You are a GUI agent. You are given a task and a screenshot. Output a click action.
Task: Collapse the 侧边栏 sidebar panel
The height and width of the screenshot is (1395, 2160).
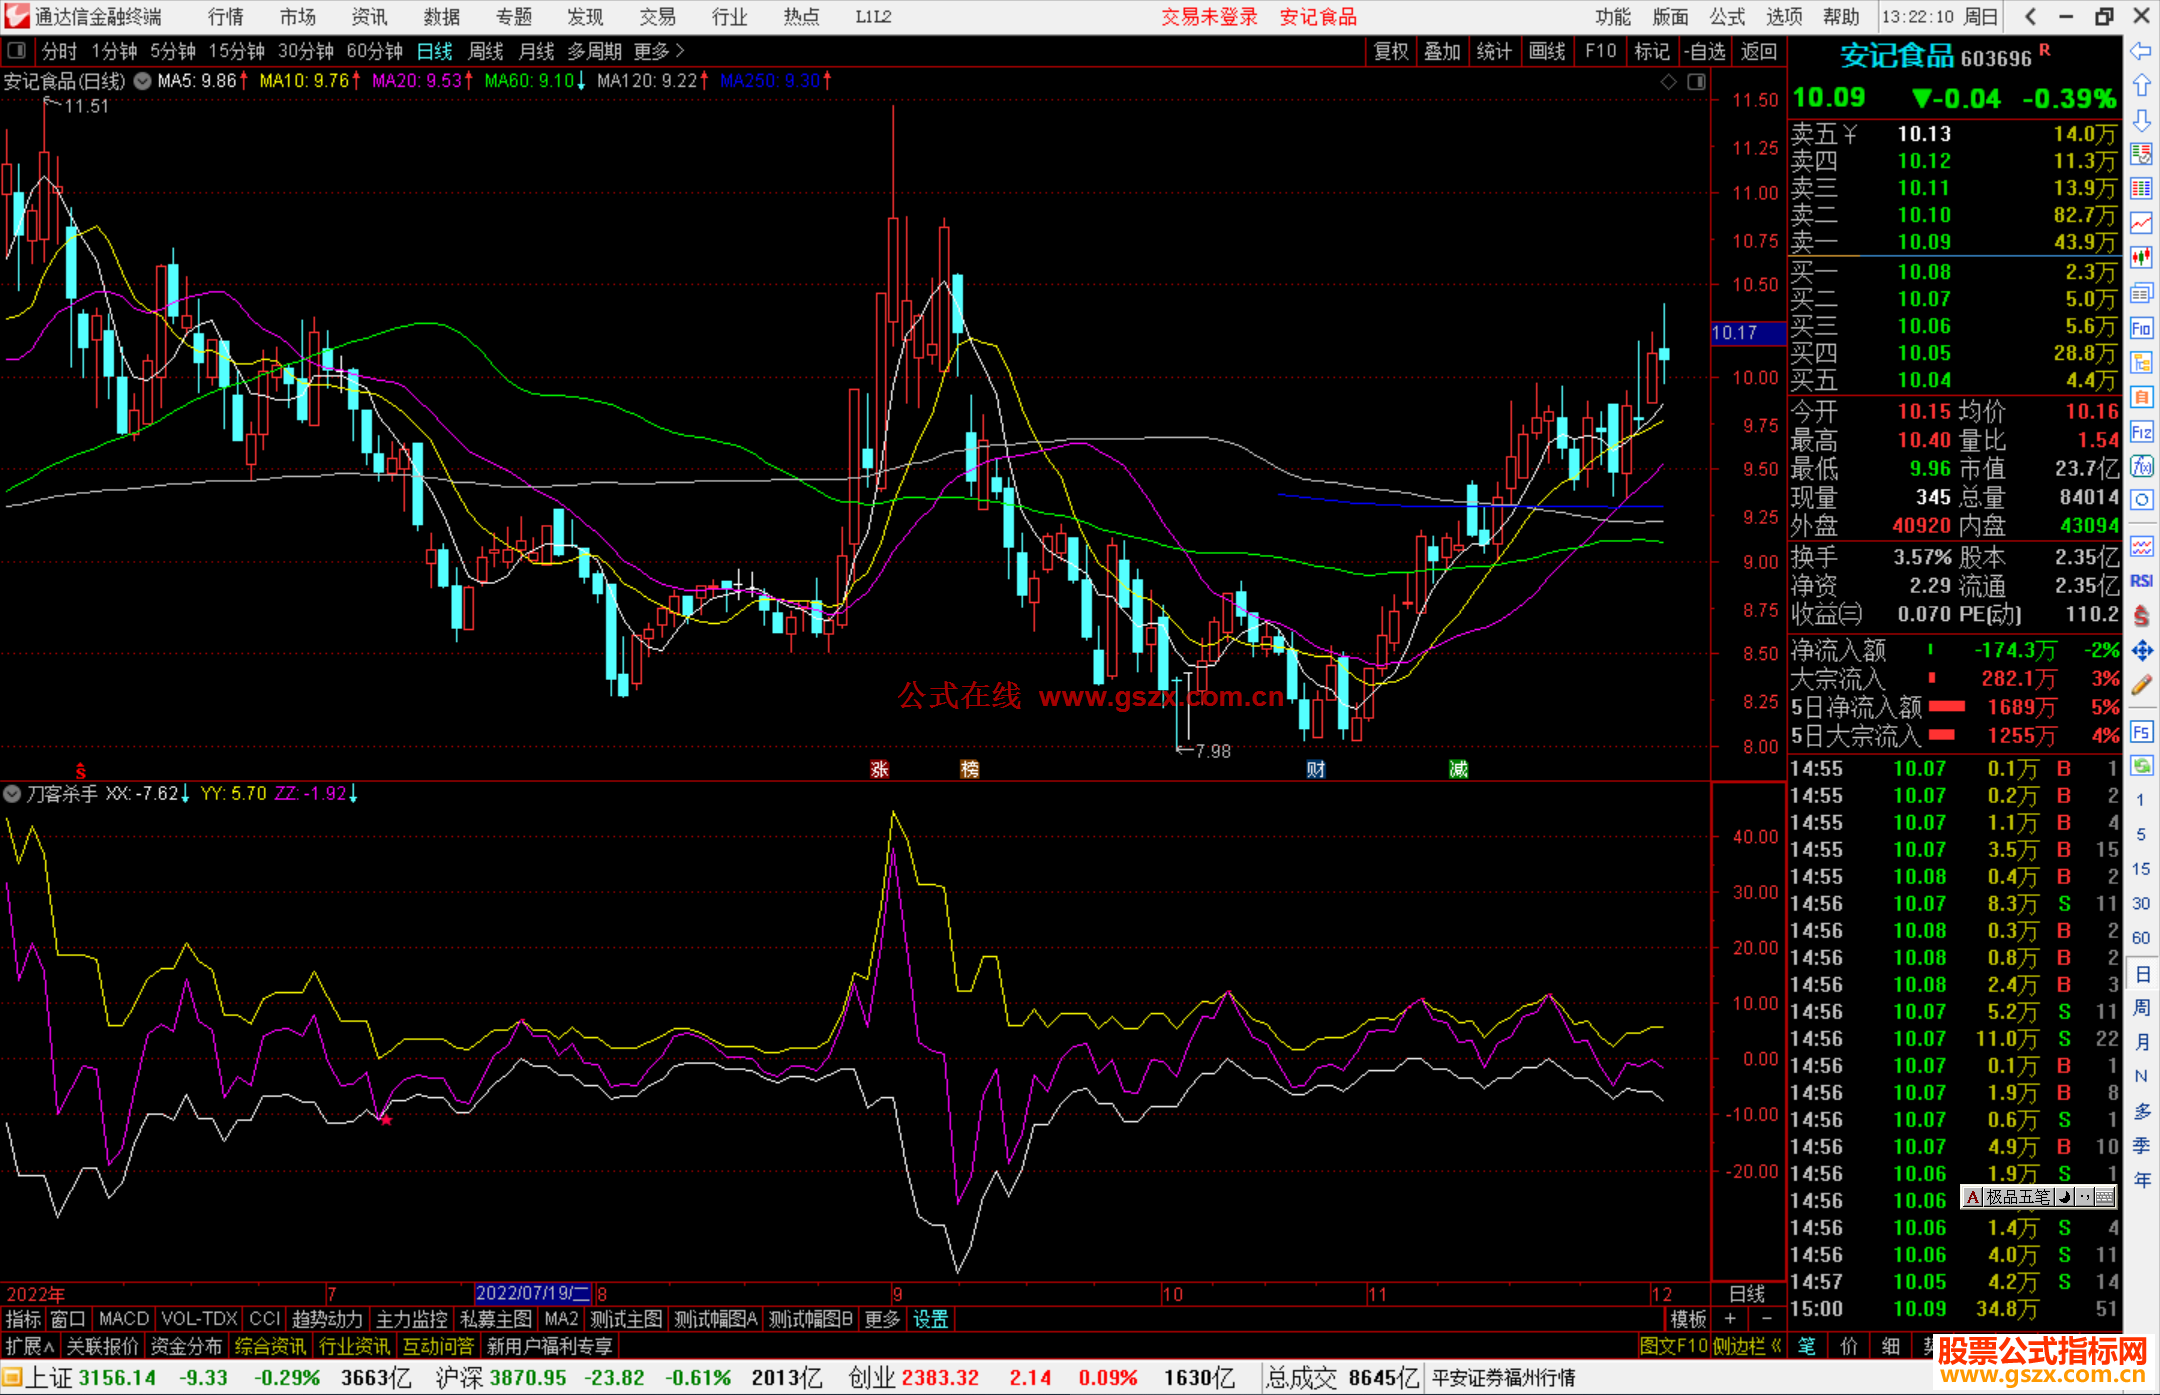click(x=1747, y=1346)
